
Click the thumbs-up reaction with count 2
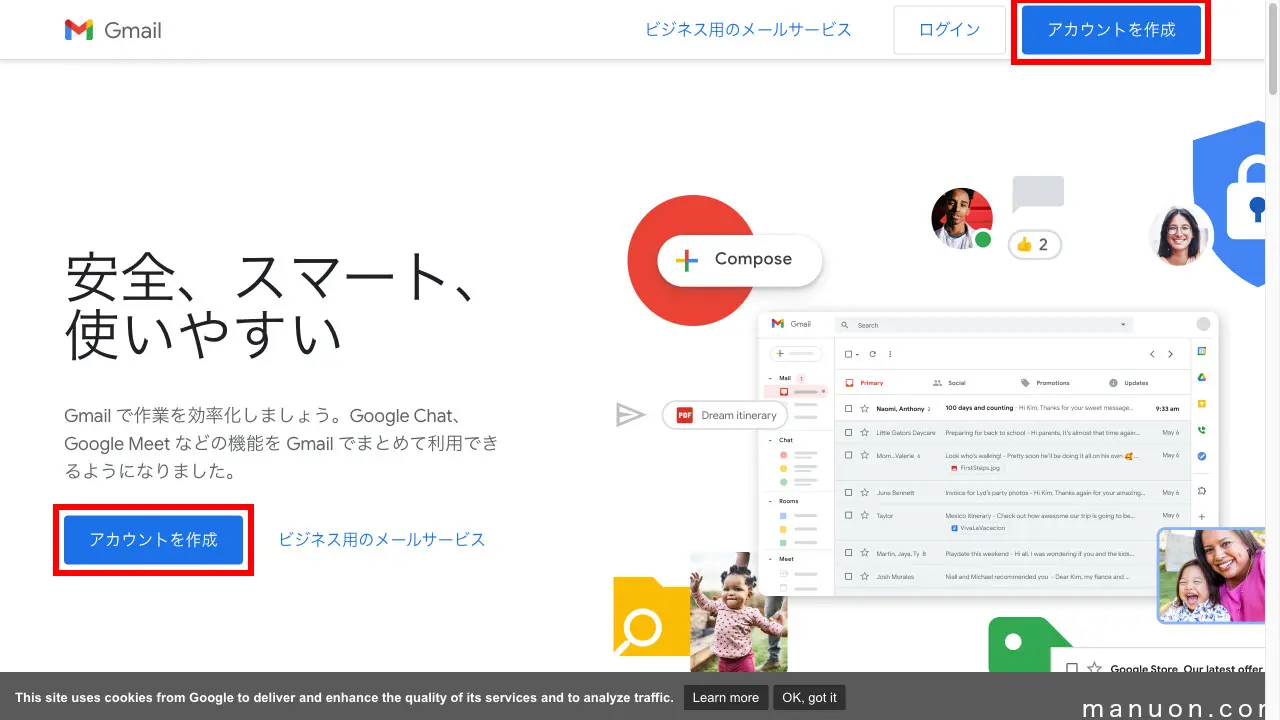point(1034,244)
